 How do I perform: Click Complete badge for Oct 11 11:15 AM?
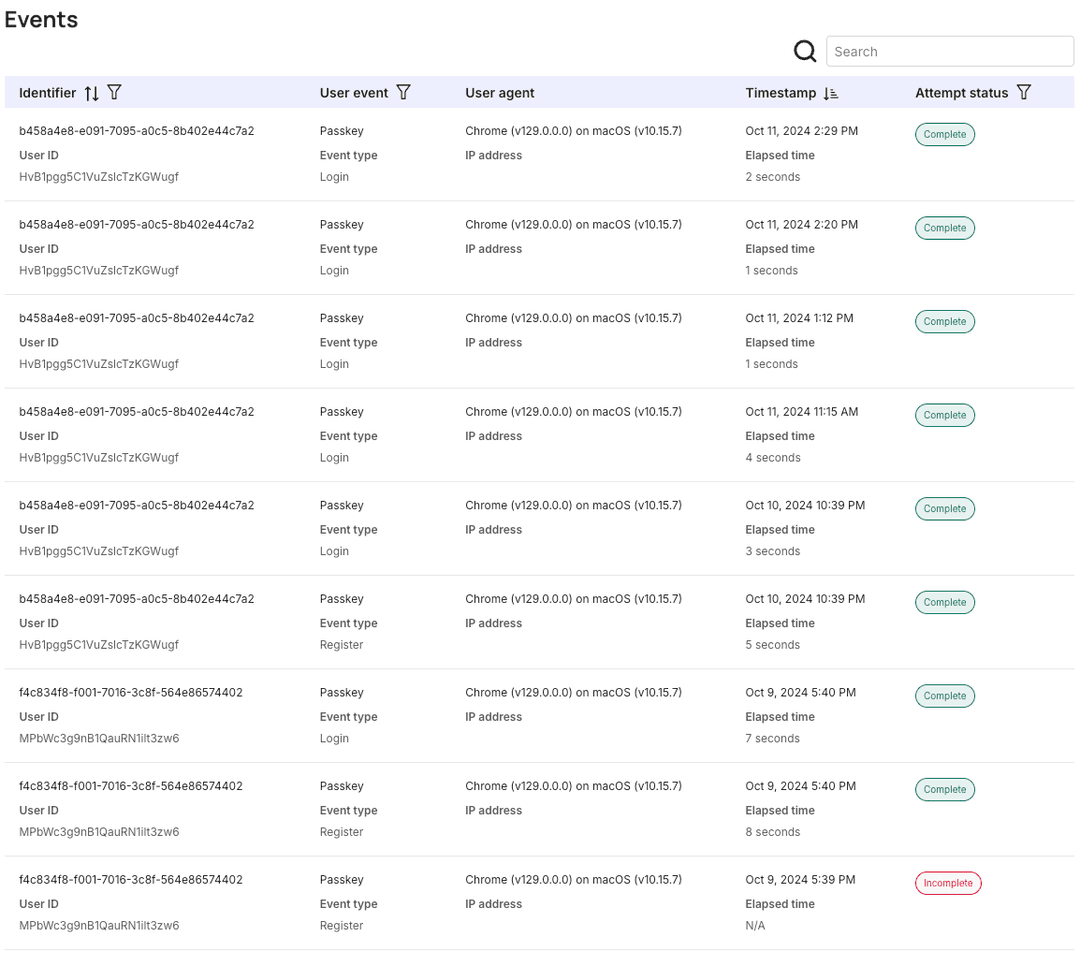(944, 415)
